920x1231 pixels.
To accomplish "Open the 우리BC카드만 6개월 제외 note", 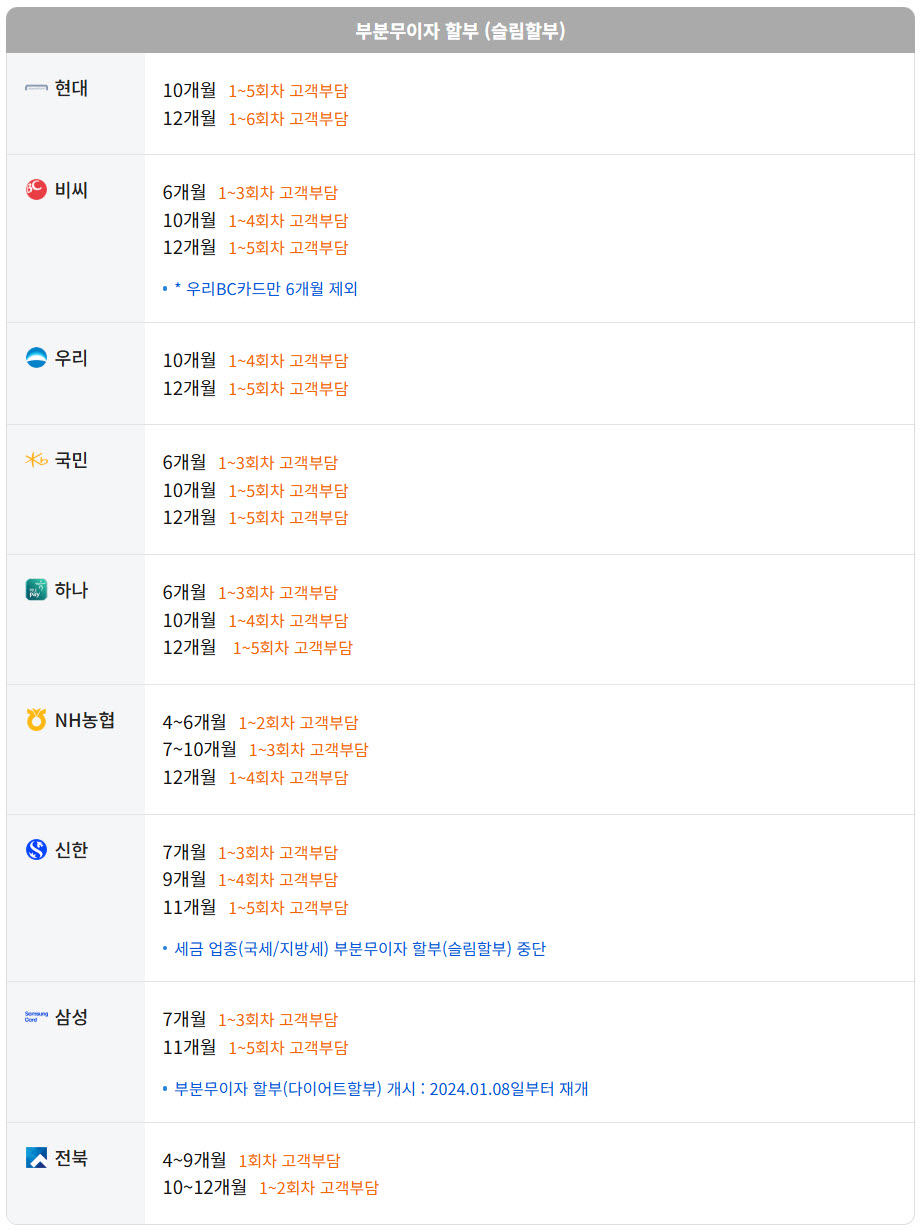I will (x=265, y=289).
